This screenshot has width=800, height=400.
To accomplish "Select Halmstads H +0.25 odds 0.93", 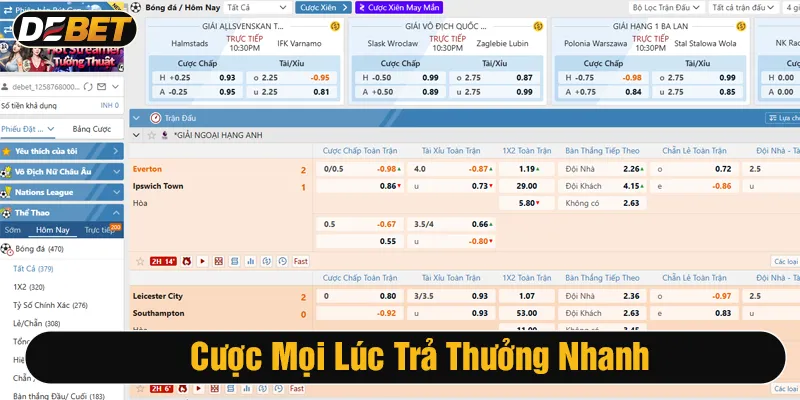I will [197, 78].
